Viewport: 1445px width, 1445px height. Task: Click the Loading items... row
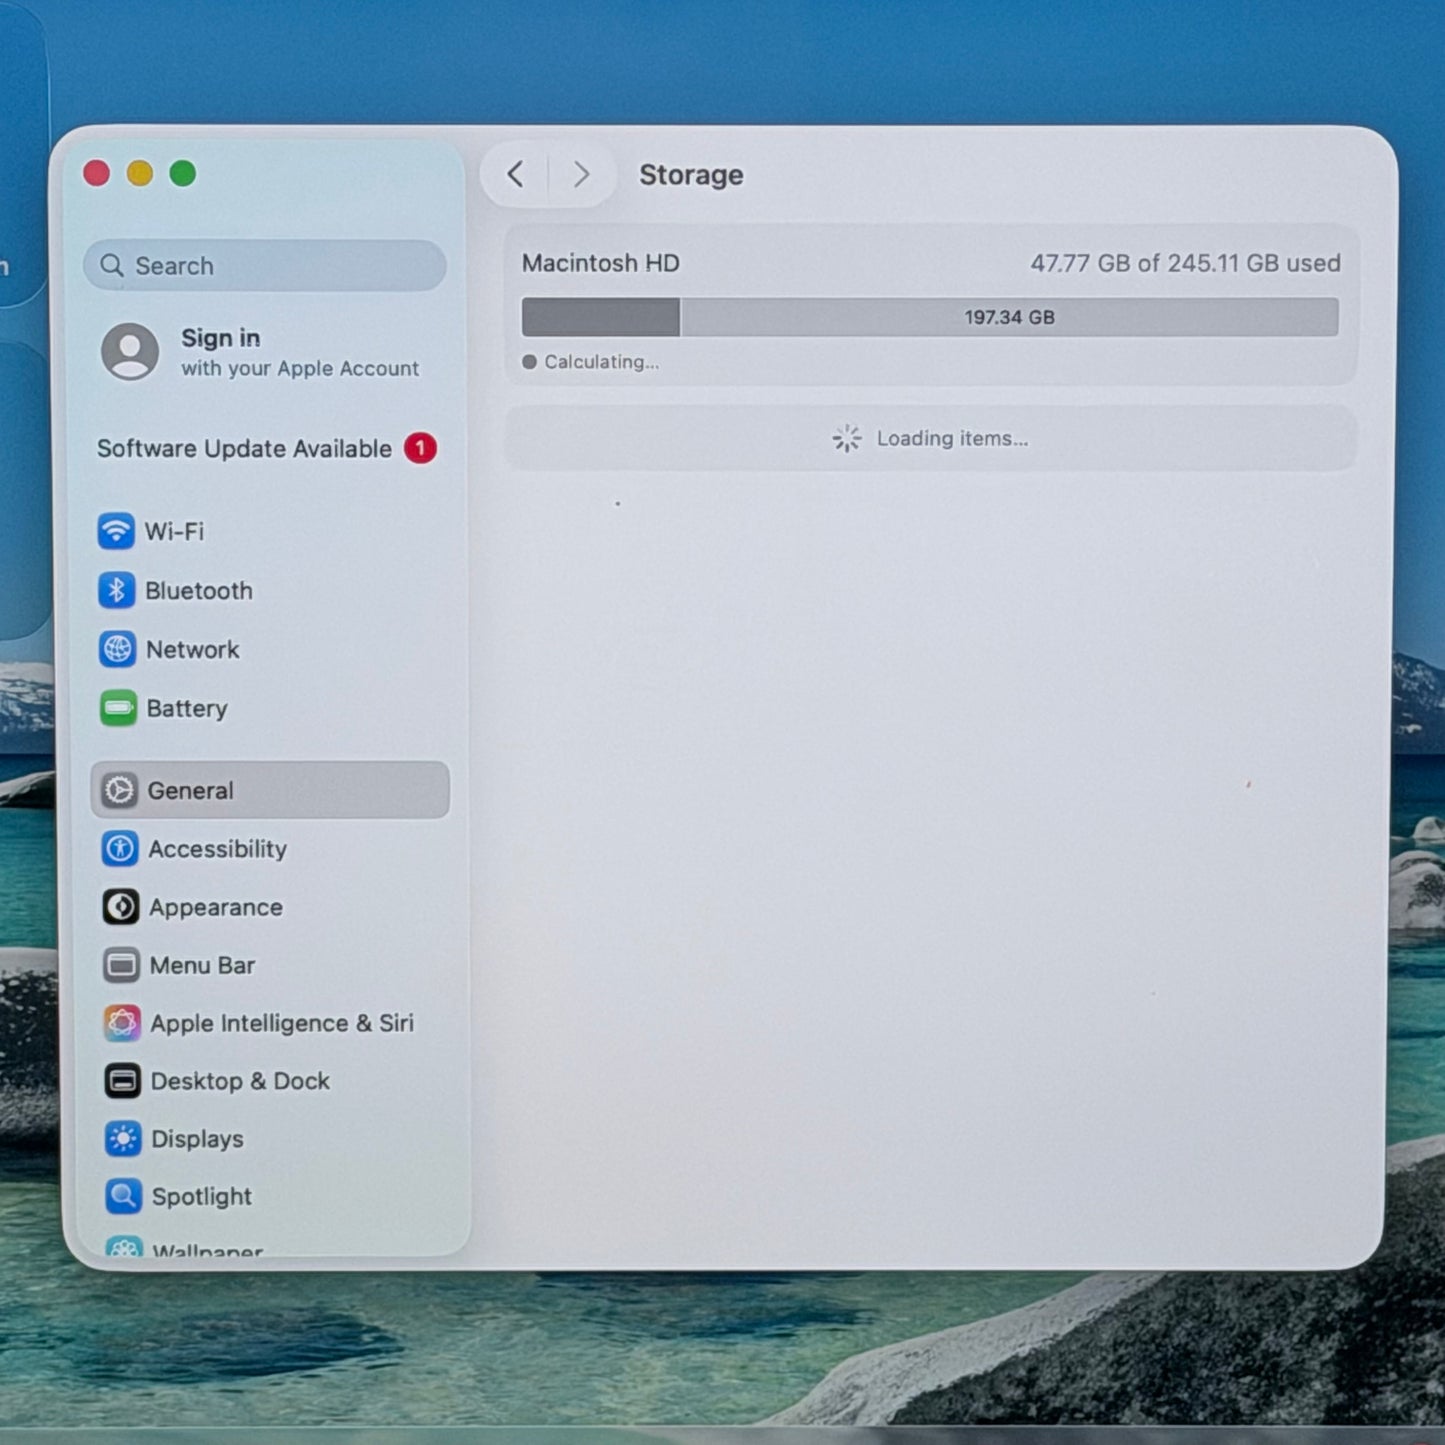931,438
